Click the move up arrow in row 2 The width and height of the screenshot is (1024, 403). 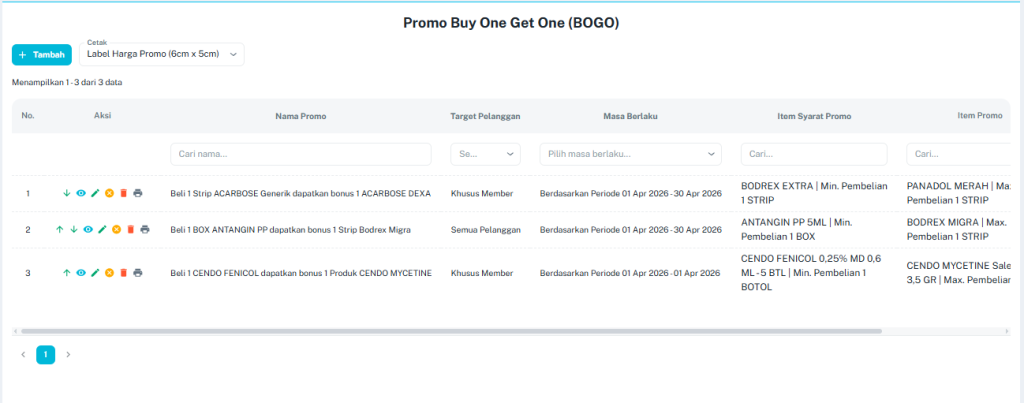[x=60, y=229]
